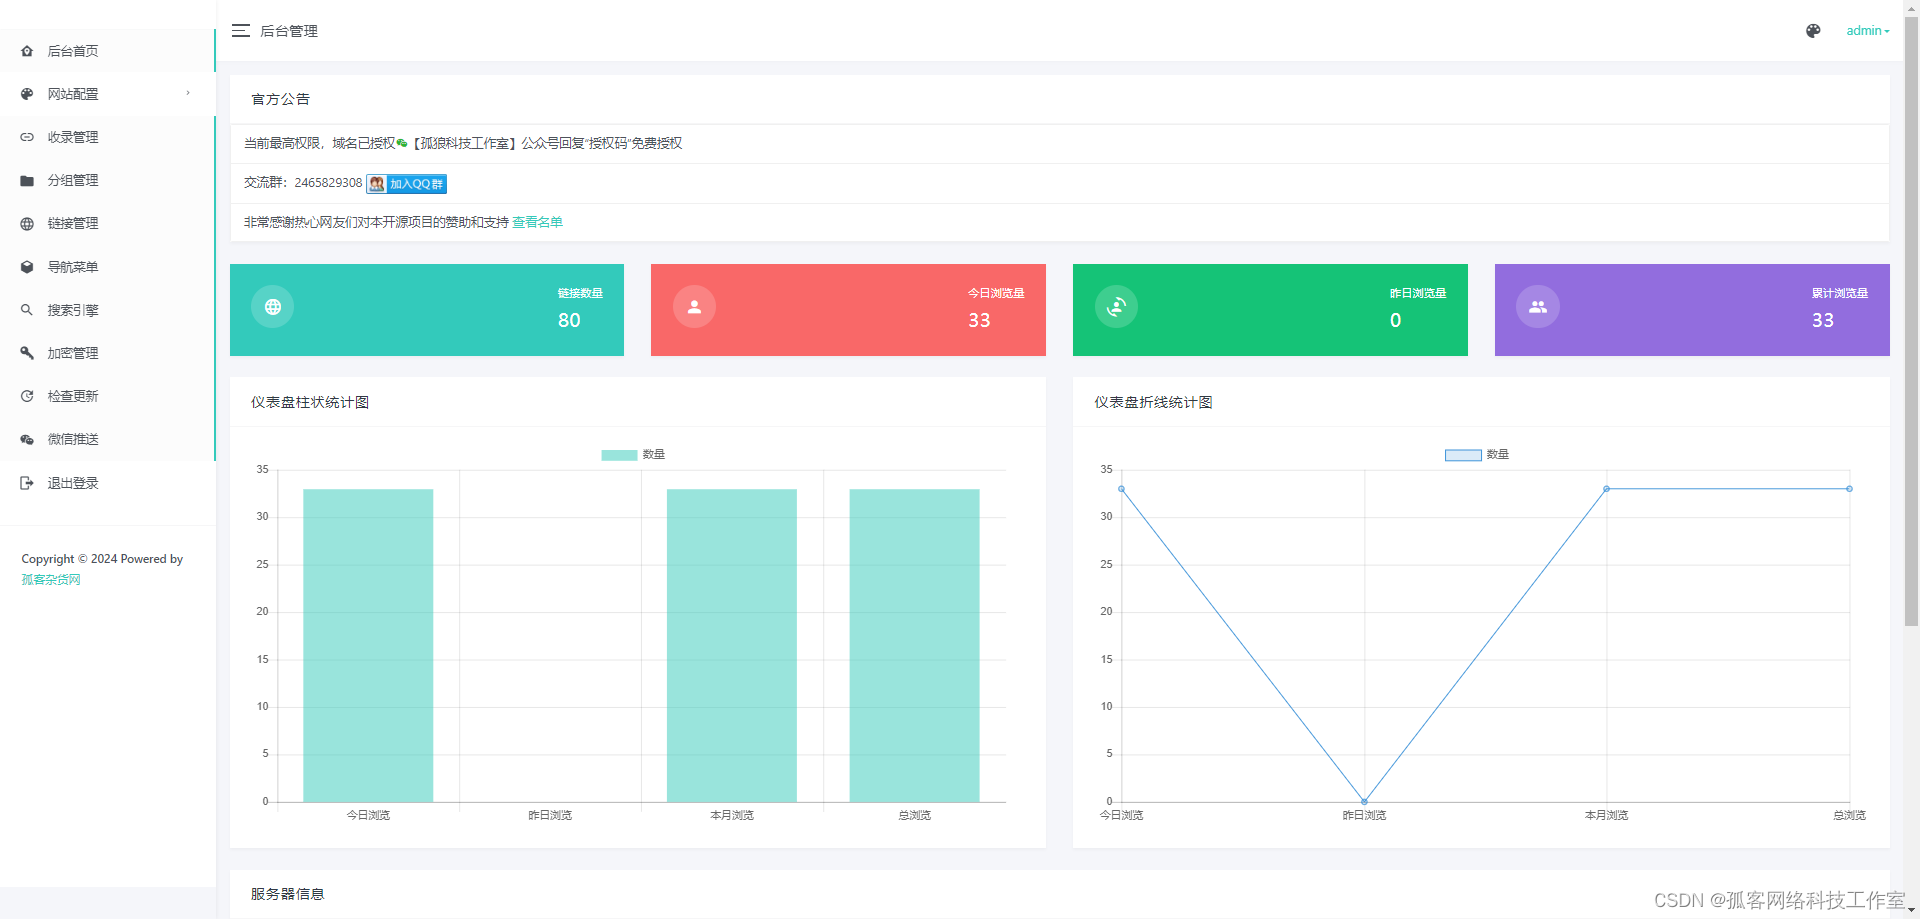The height and width of the screenshot is (919, 1920).
Task: Open 后台首页 menu item
Action: coord(107,51)
